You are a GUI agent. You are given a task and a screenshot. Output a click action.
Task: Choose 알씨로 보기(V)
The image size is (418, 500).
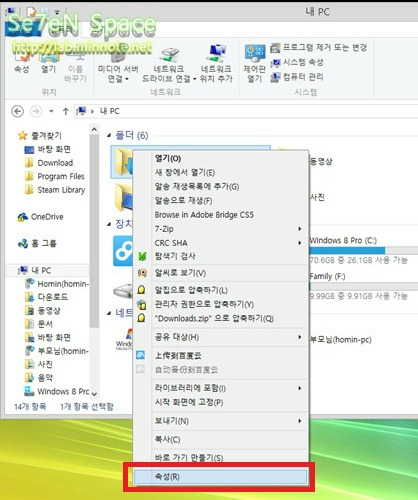[220, 273]
